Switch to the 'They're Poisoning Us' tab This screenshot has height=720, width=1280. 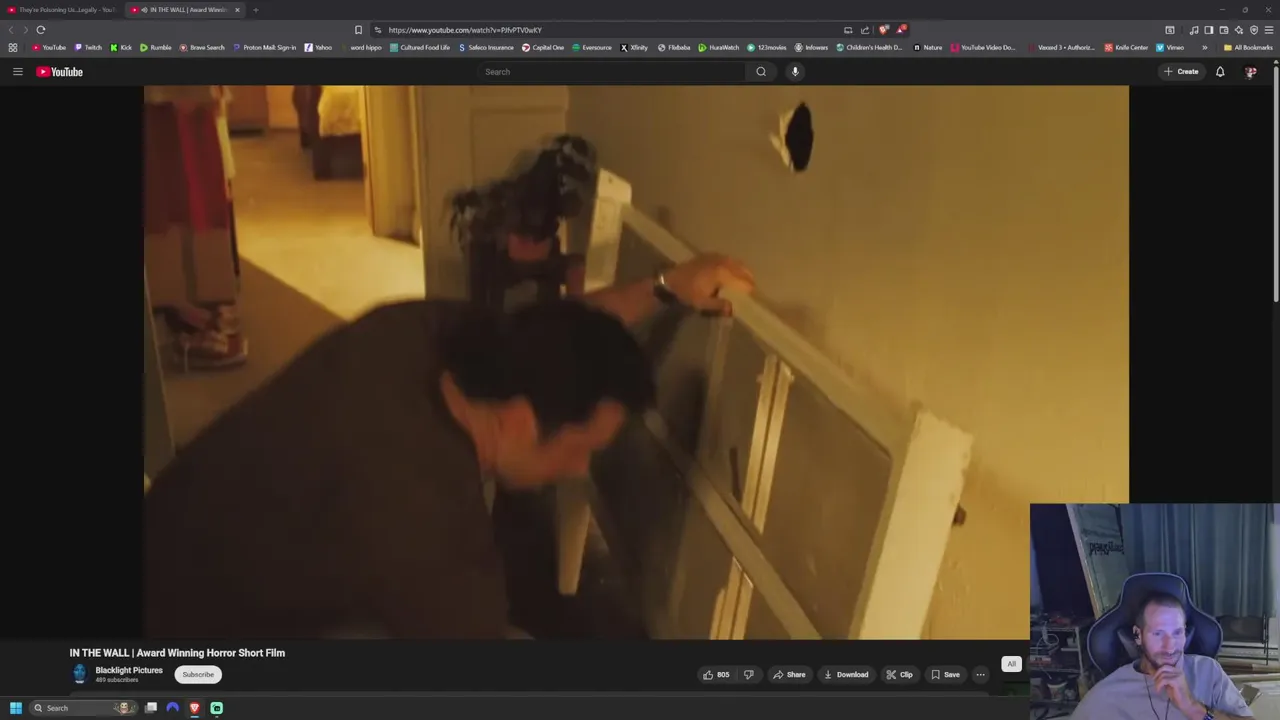click(60, 10)
